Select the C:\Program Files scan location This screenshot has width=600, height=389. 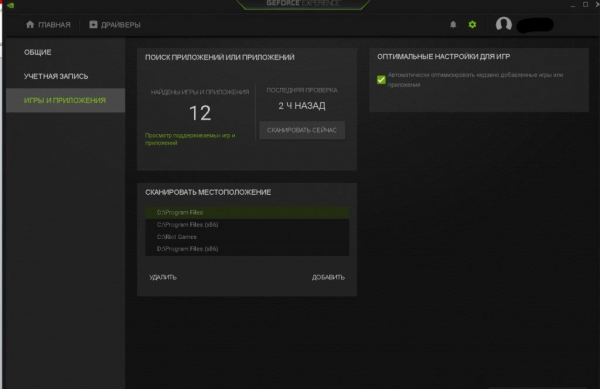[247, 213]
